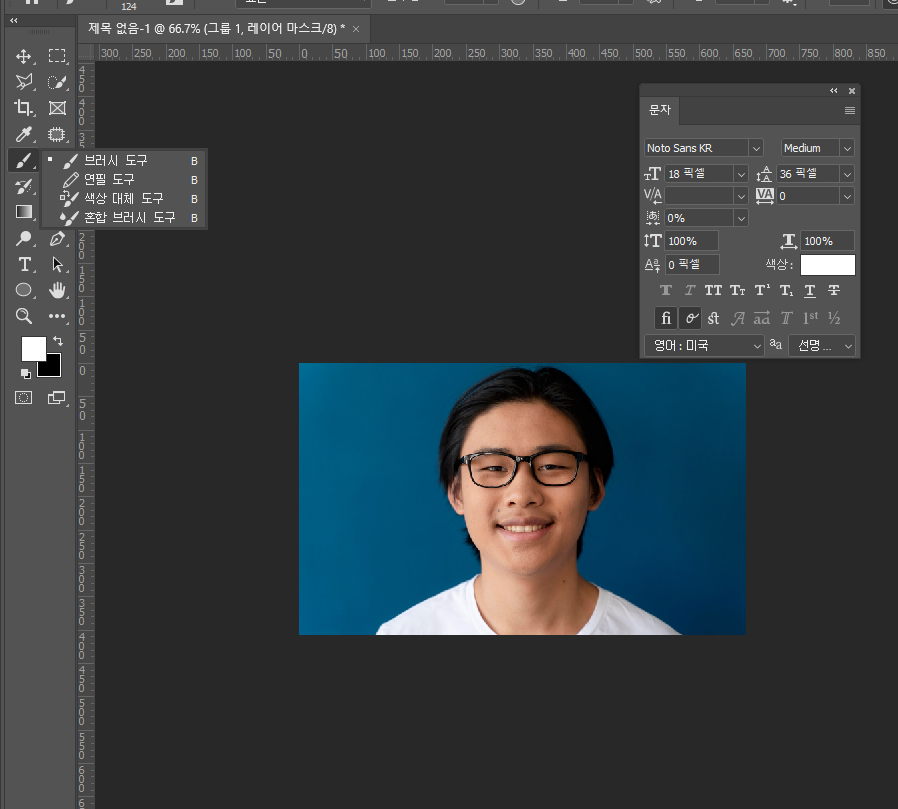898x809 pixels.
Task: Toggle Superscript text style
Action: [762, 291]
